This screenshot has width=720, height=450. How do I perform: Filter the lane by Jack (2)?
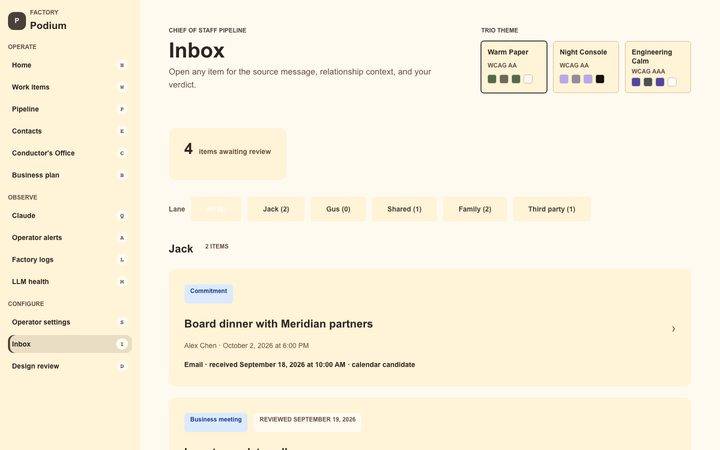(276, 209)
